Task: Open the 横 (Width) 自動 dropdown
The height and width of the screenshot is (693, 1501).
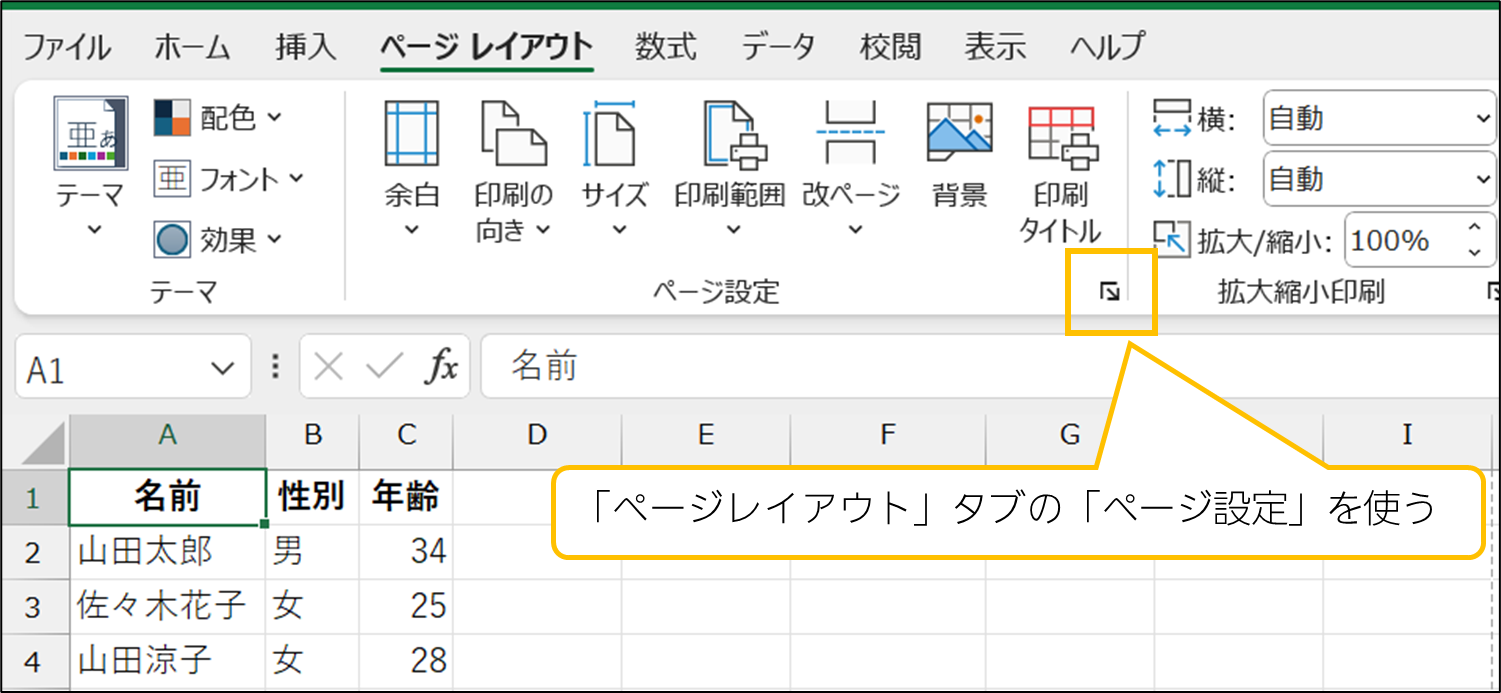Action: [x=1482, y=119]
